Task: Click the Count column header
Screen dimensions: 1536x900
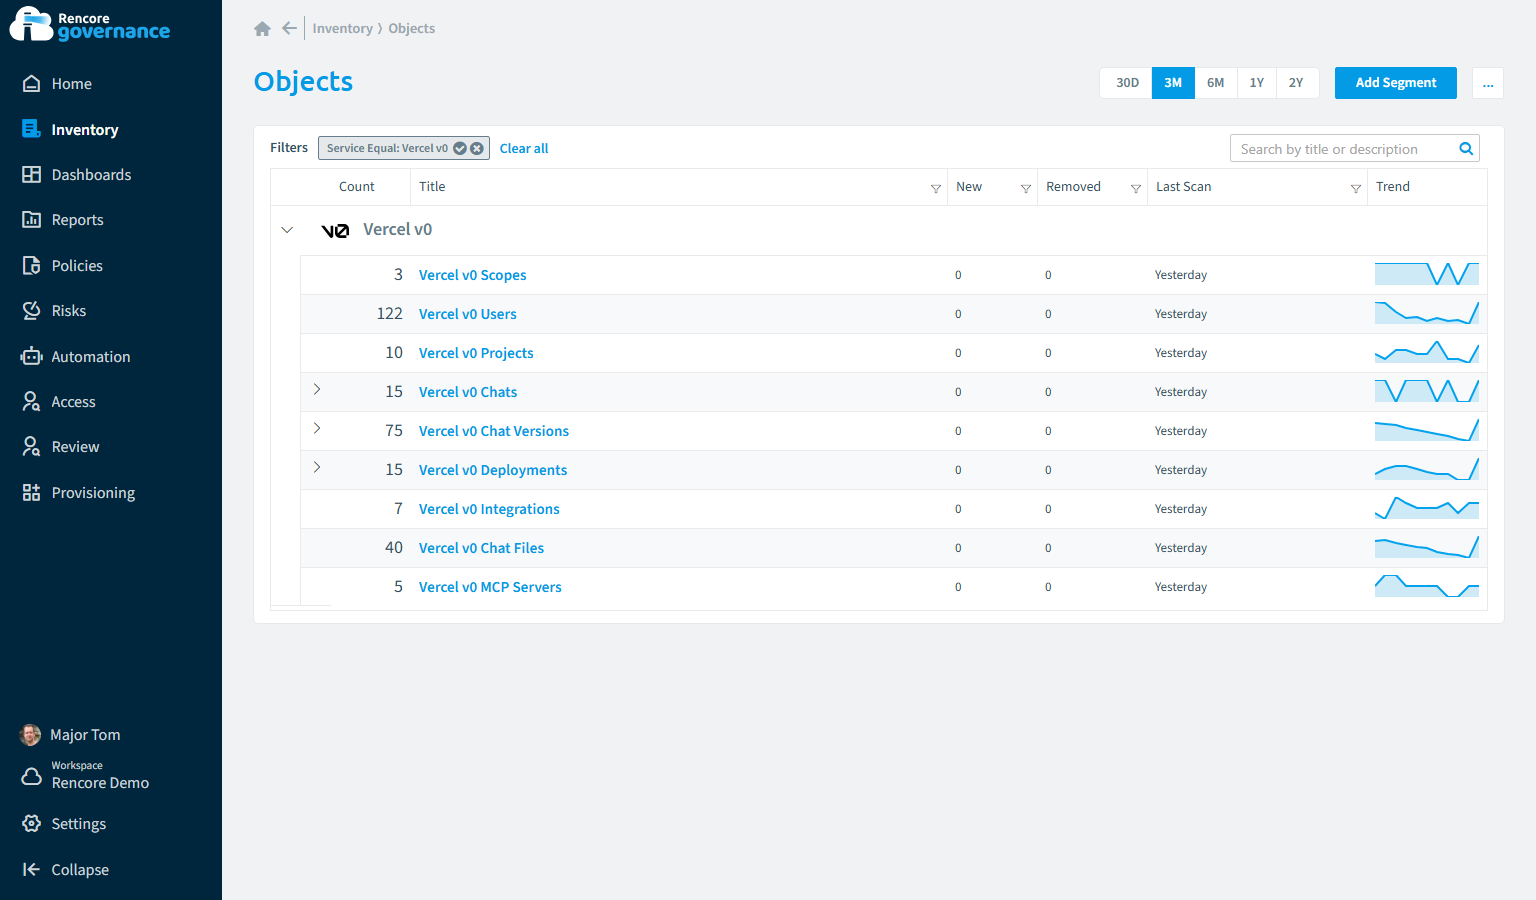Action: coord(356,187)
